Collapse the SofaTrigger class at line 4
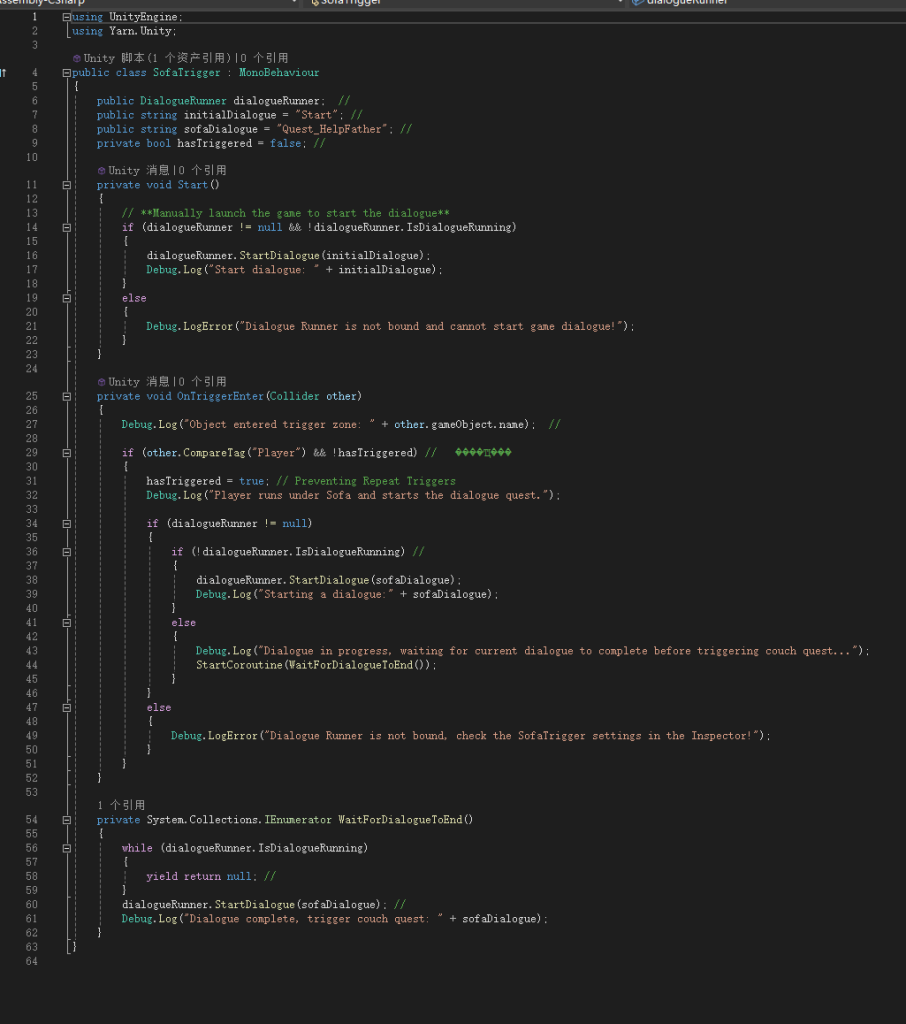 pos(67,72)
